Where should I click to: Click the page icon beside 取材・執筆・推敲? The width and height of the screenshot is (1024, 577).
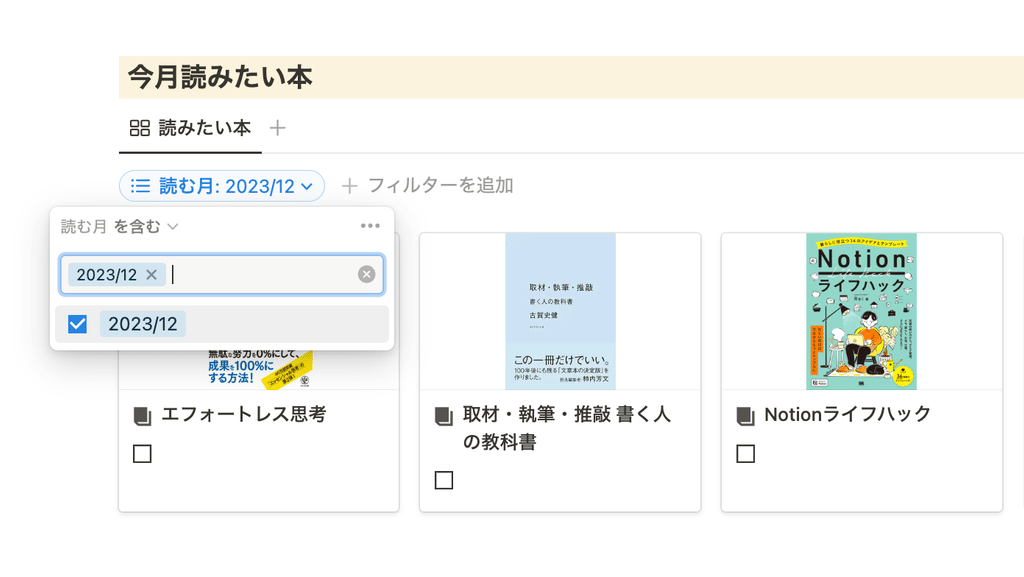(x=443, y=416)
